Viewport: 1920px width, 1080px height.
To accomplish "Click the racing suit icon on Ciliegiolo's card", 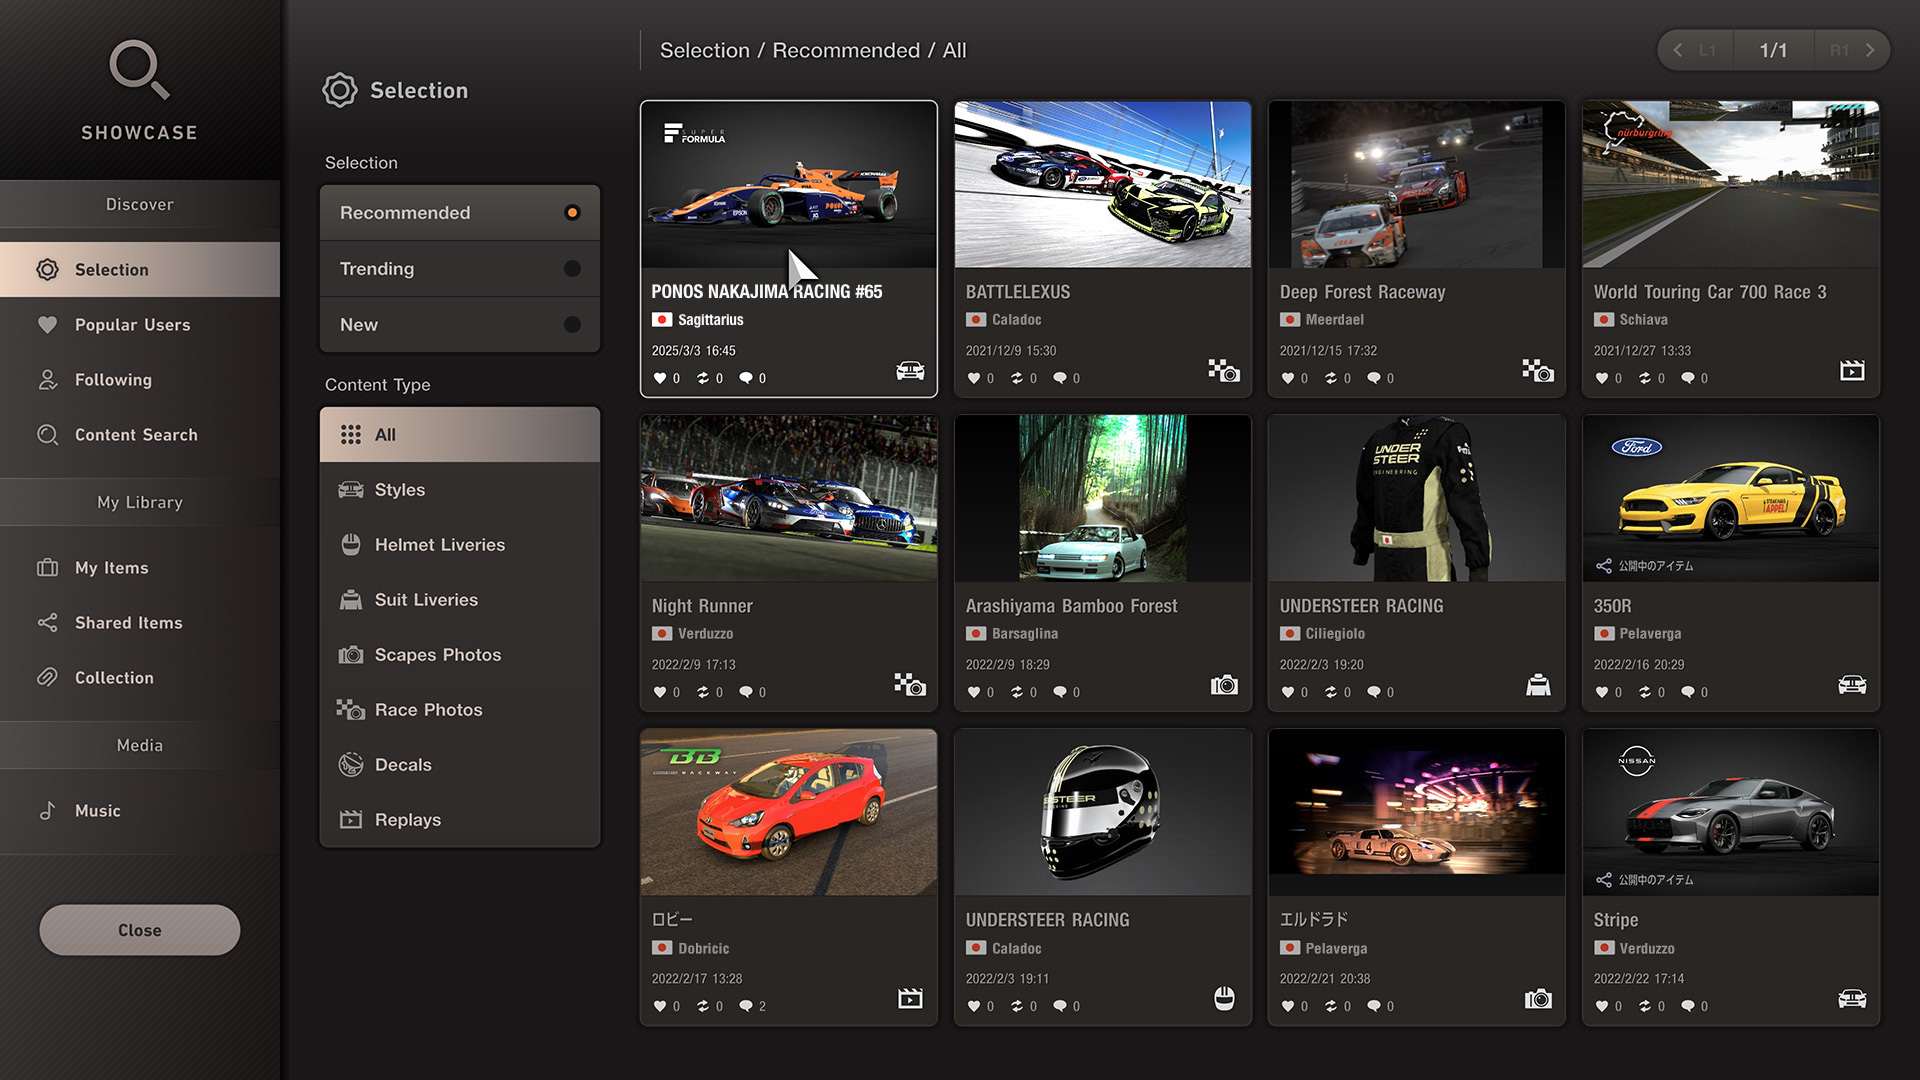I will [1538, 685].
